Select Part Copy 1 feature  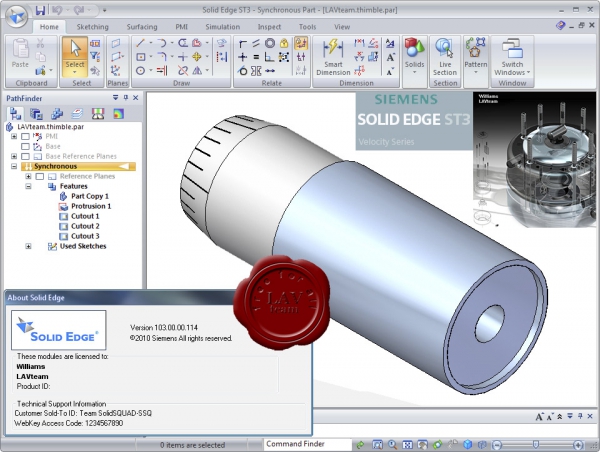coord(90,196)
